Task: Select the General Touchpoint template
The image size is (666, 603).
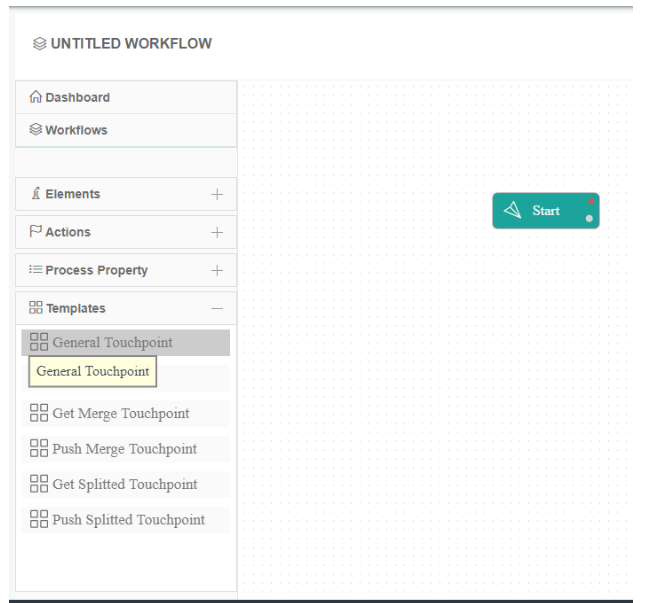Action: [112, 342]
